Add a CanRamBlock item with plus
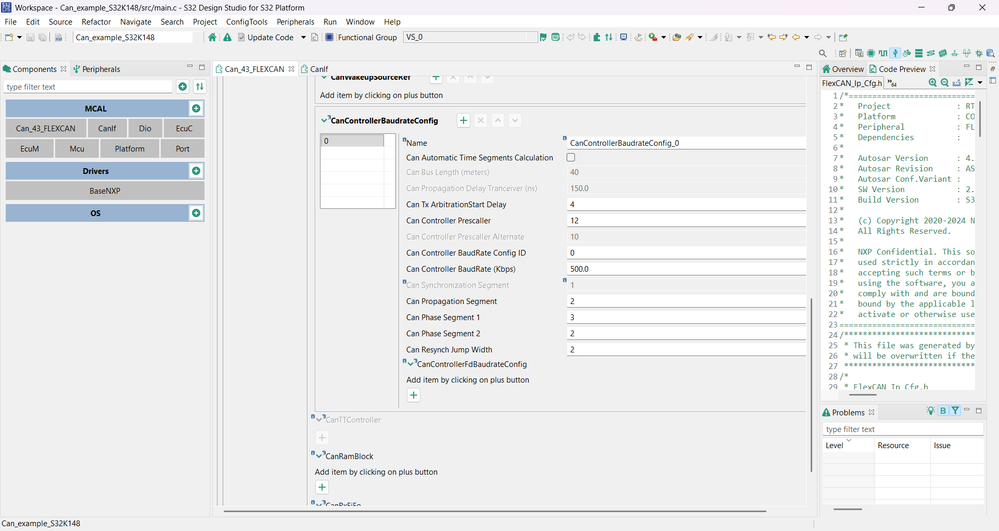The height and width of the screenshot is (531, 999). [322, 487]
